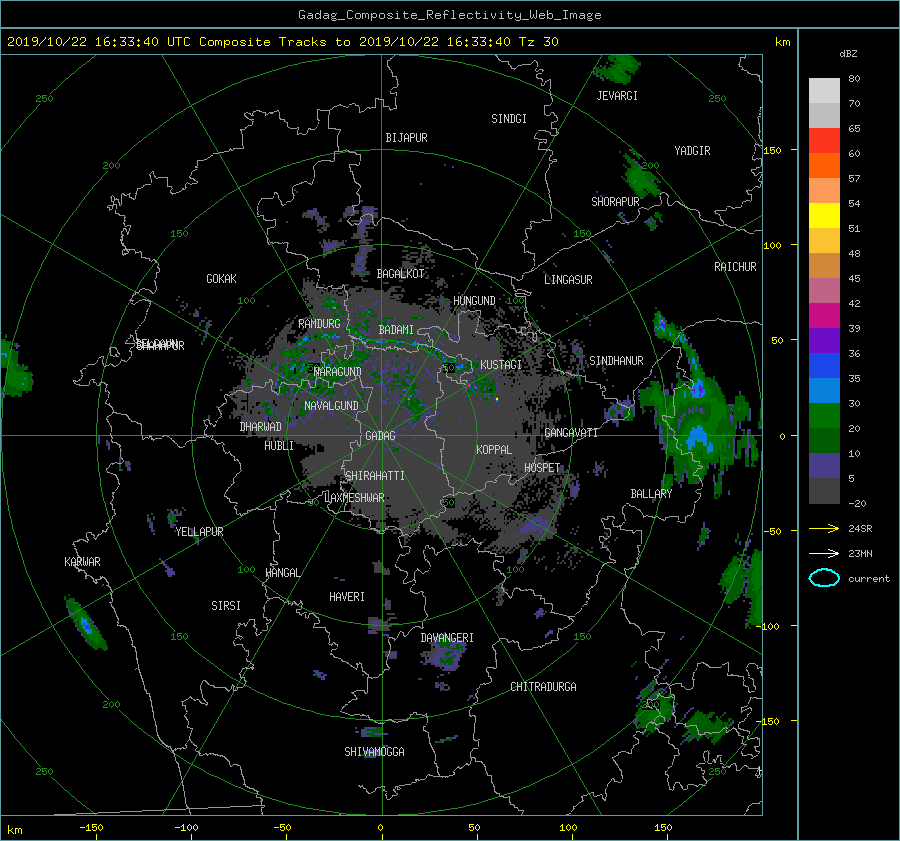Click the HOSPET city label
900x841 pixels.
click(x=542, y=468)
